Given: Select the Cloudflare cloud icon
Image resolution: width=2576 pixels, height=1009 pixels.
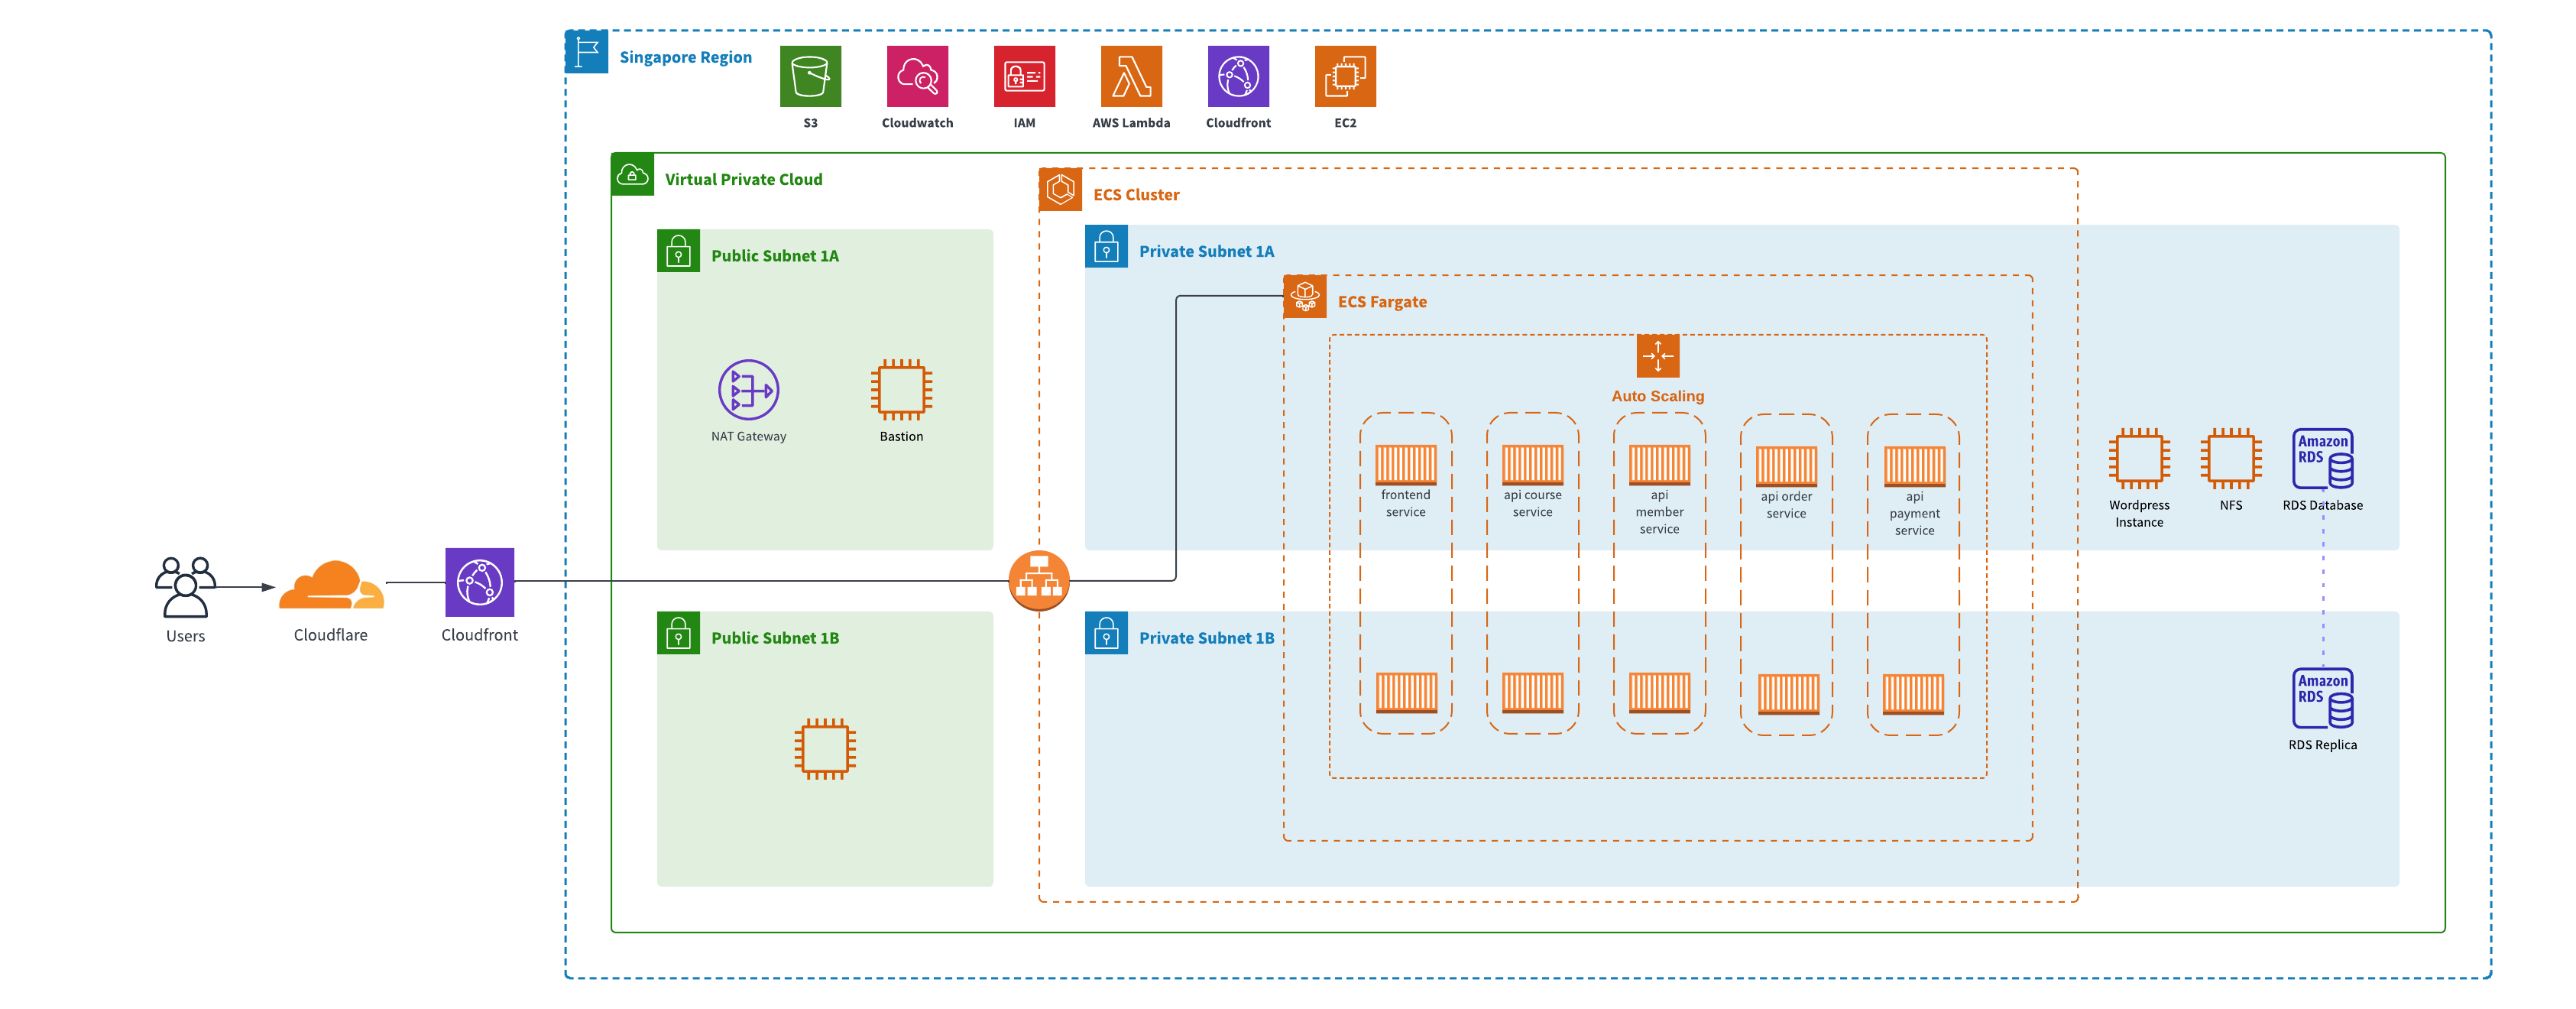Looking at the screenshot, I should [331, 585].
